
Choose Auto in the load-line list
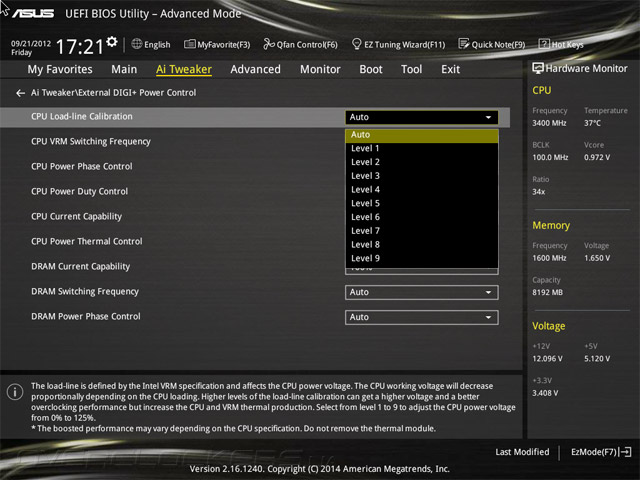422,135
